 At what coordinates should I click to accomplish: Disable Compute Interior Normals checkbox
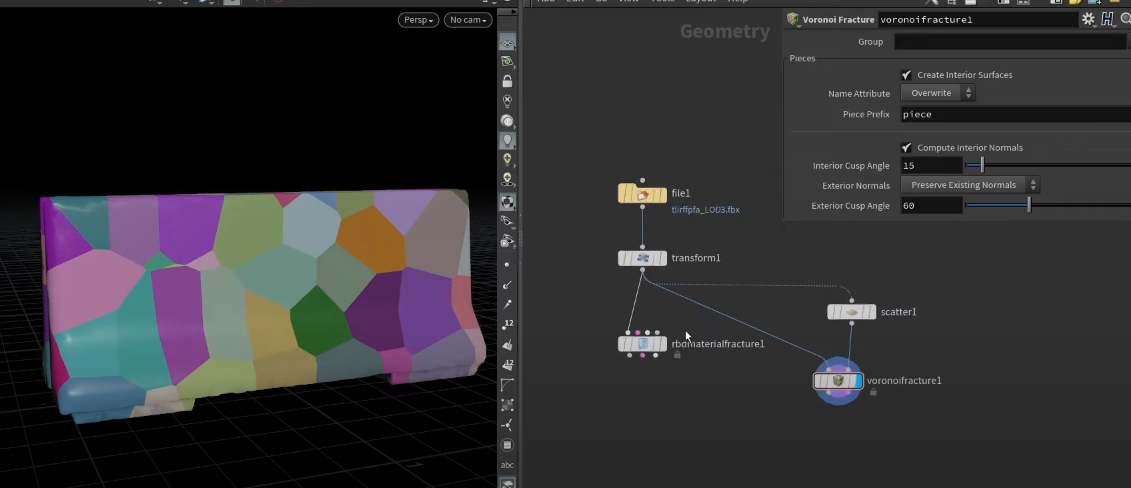[x=907, y=148]
